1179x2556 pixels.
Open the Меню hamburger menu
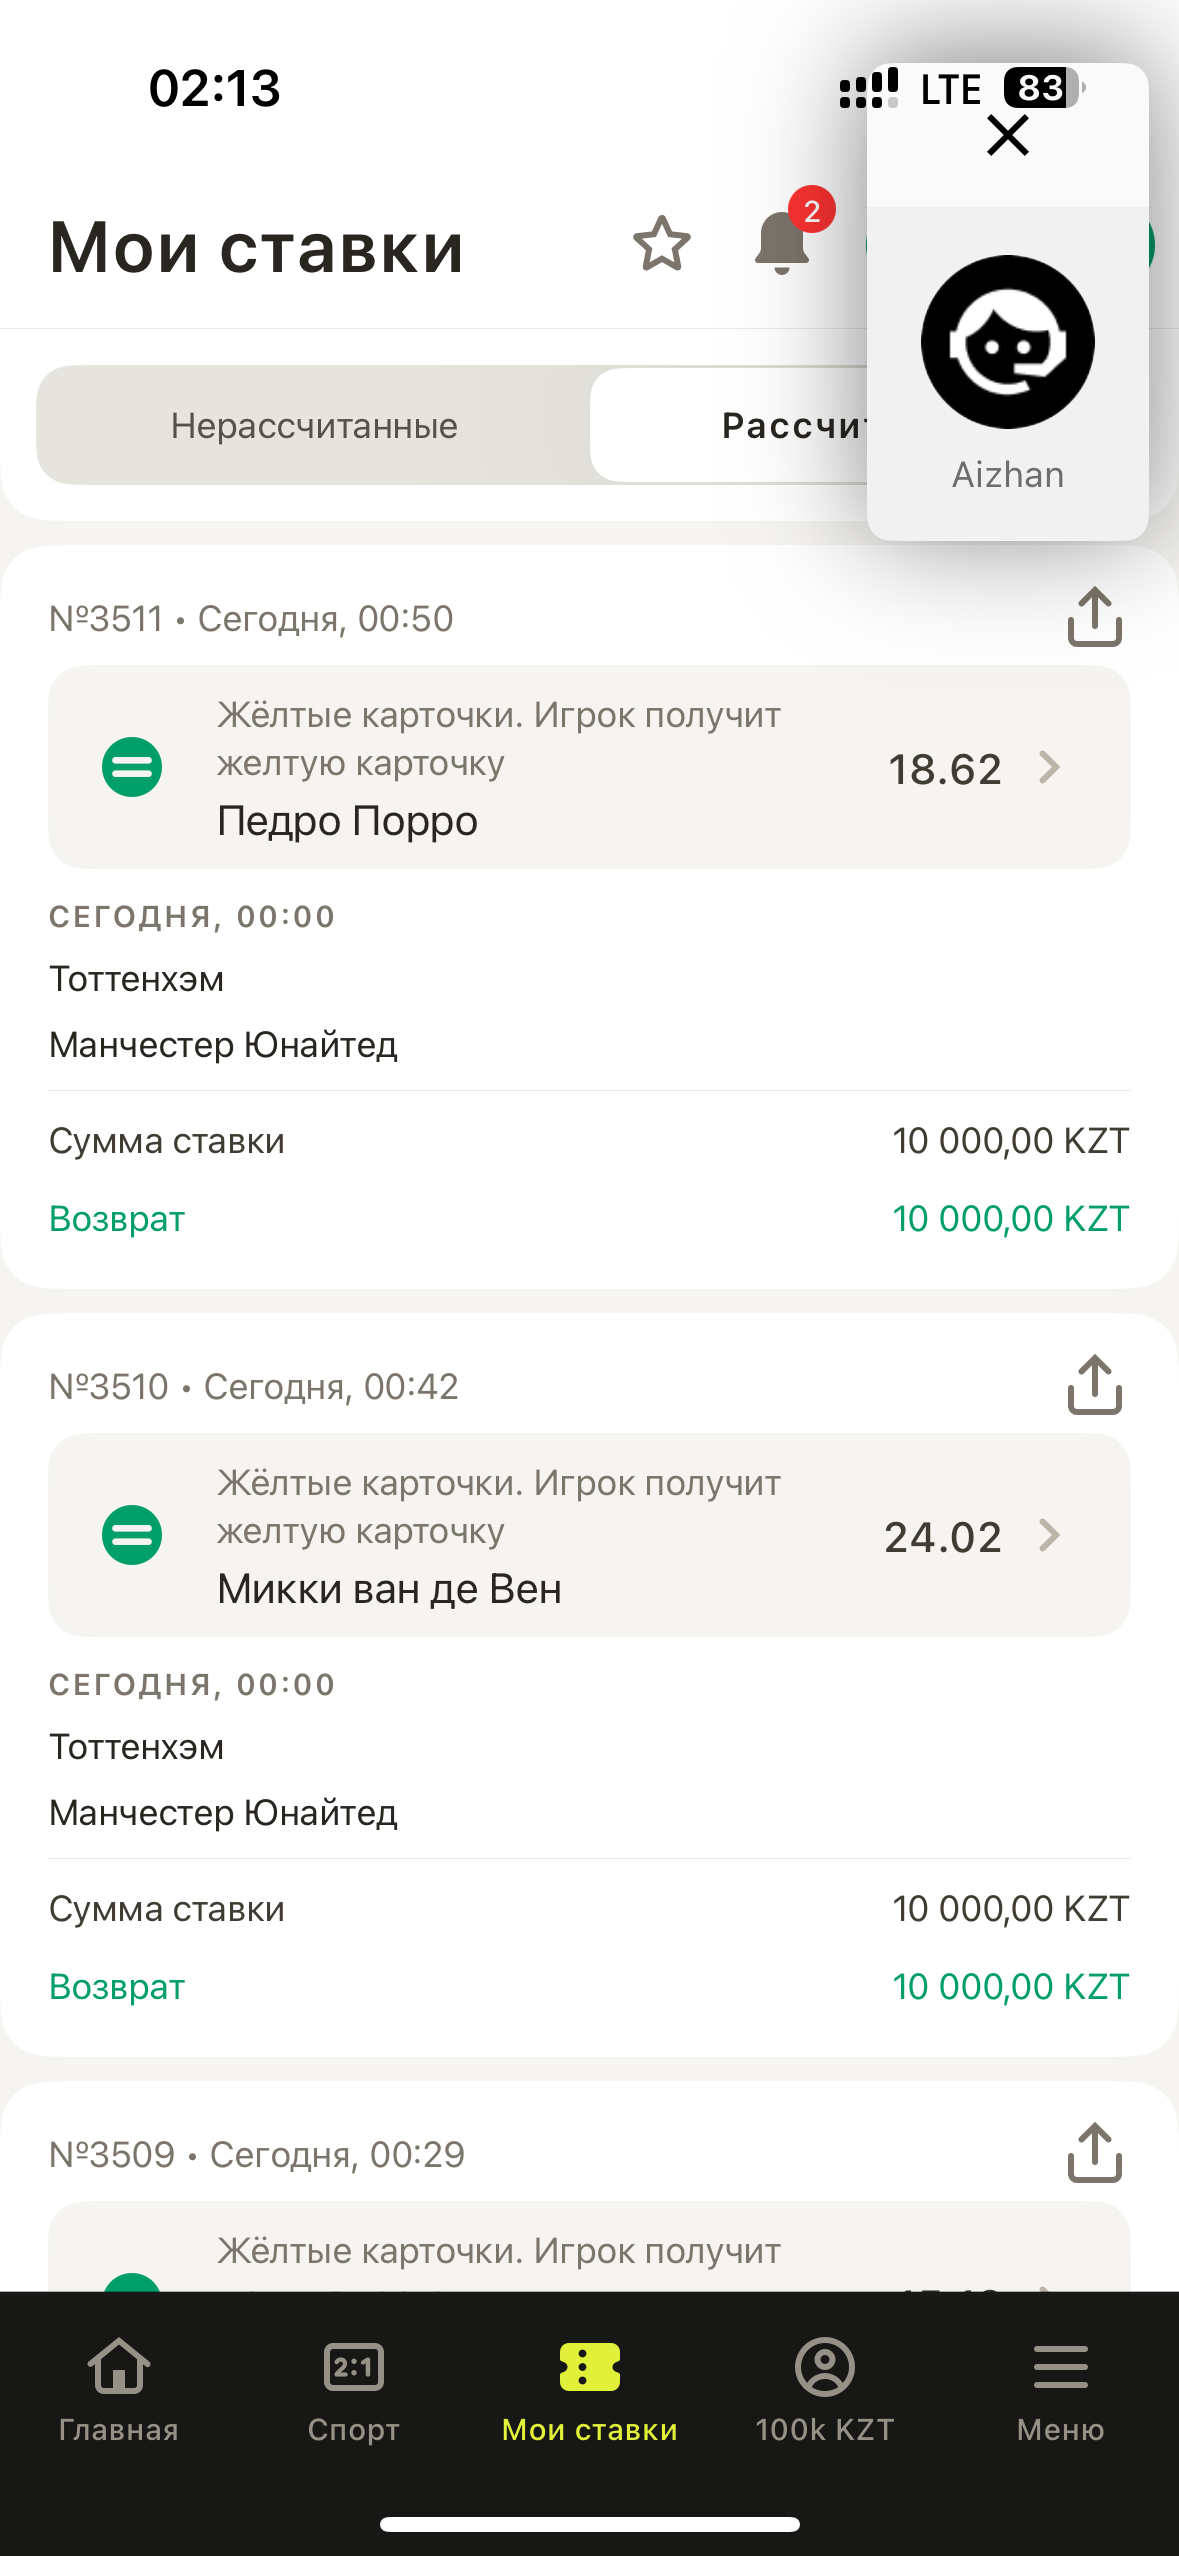coord(1060,2388)
